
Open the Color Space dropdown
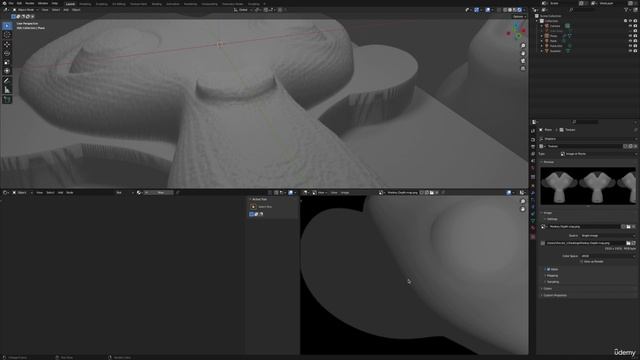tap(608, 256)
